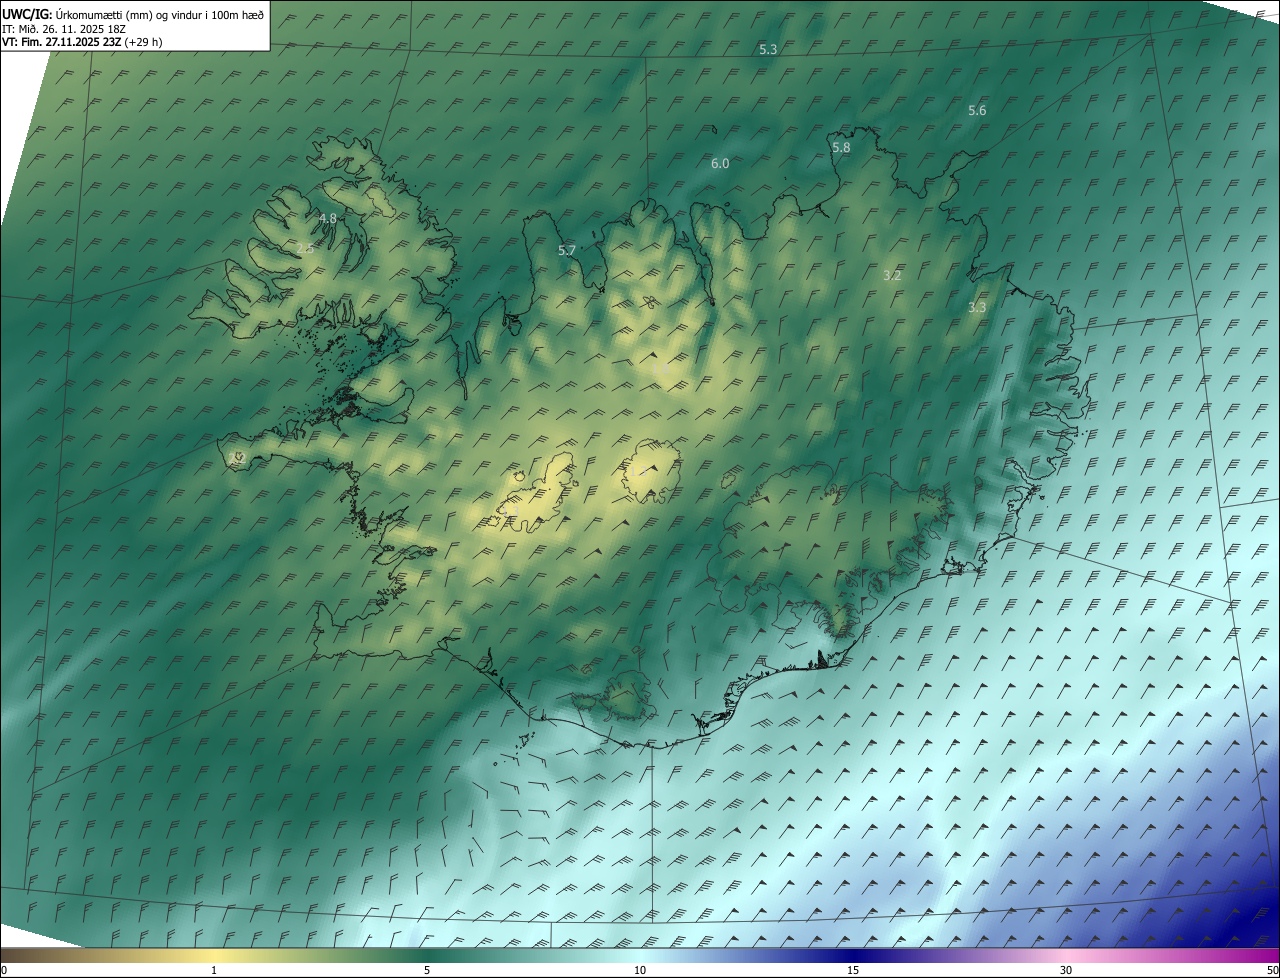Click the colorbar tick label '1'
Image resolution: width=1280 pixels, height=978 pixels.
214,970
